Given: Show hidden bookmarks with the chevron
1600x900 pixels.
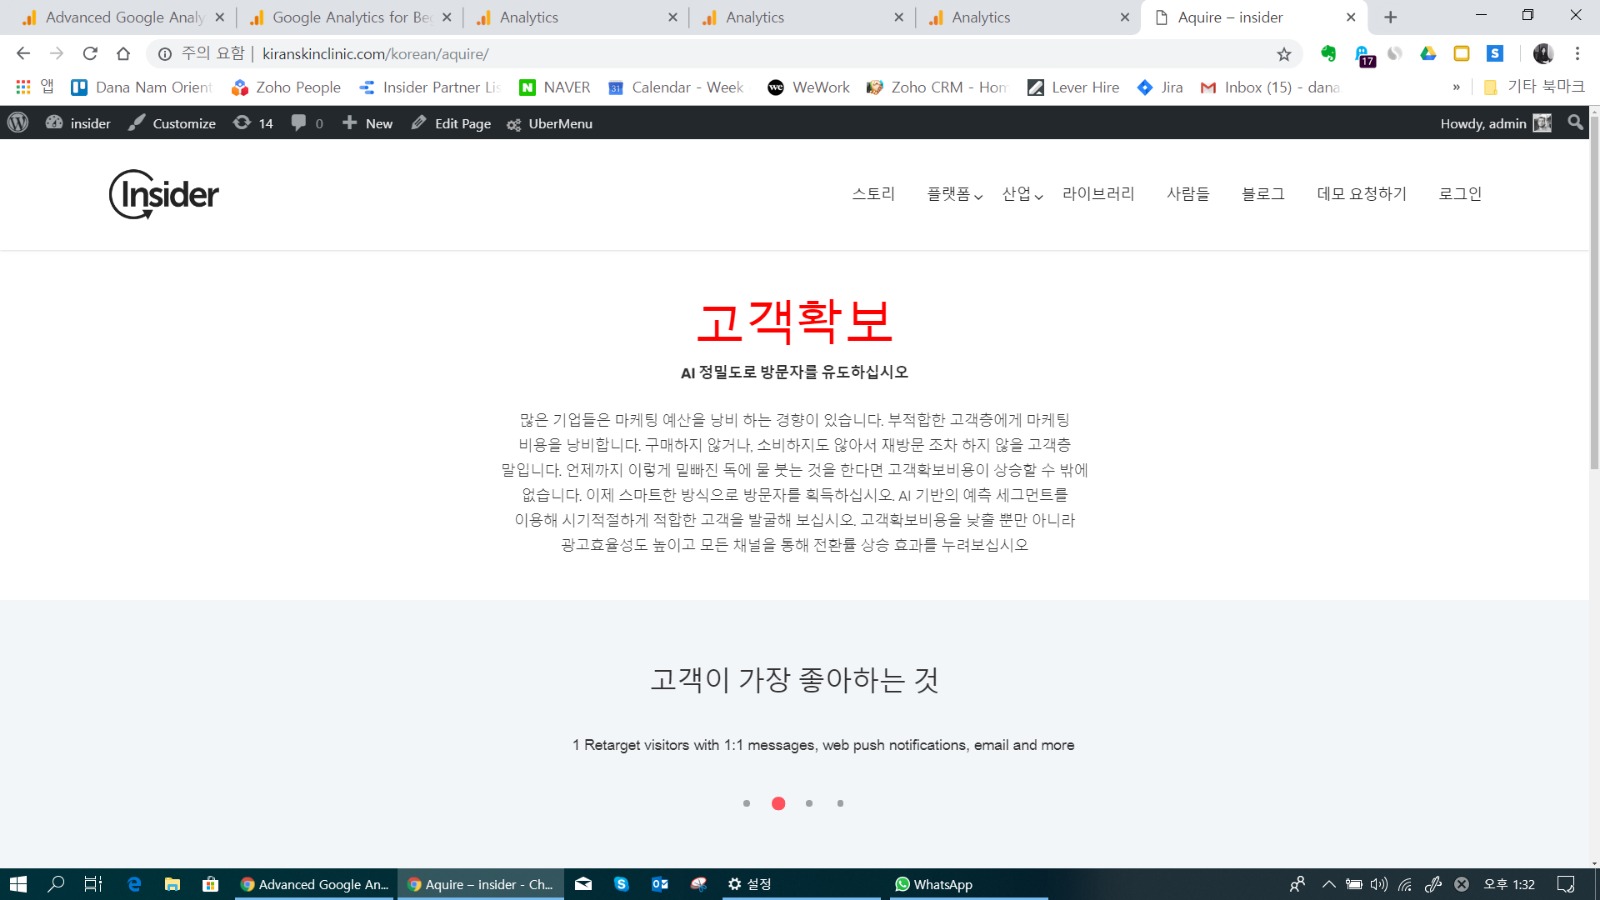Looking at the screenshot, I should pyautogui.click(x=1456, y=88).
